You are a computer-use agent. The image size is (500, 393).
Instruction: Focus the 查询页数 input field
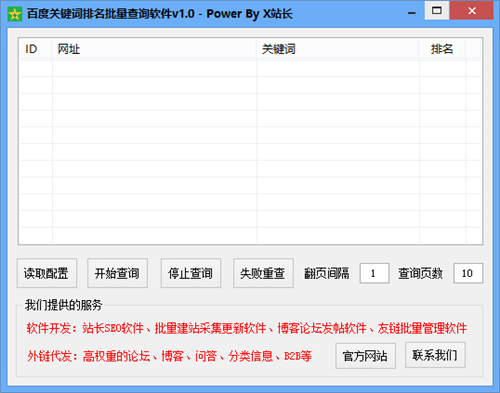[x=468, y=273]
